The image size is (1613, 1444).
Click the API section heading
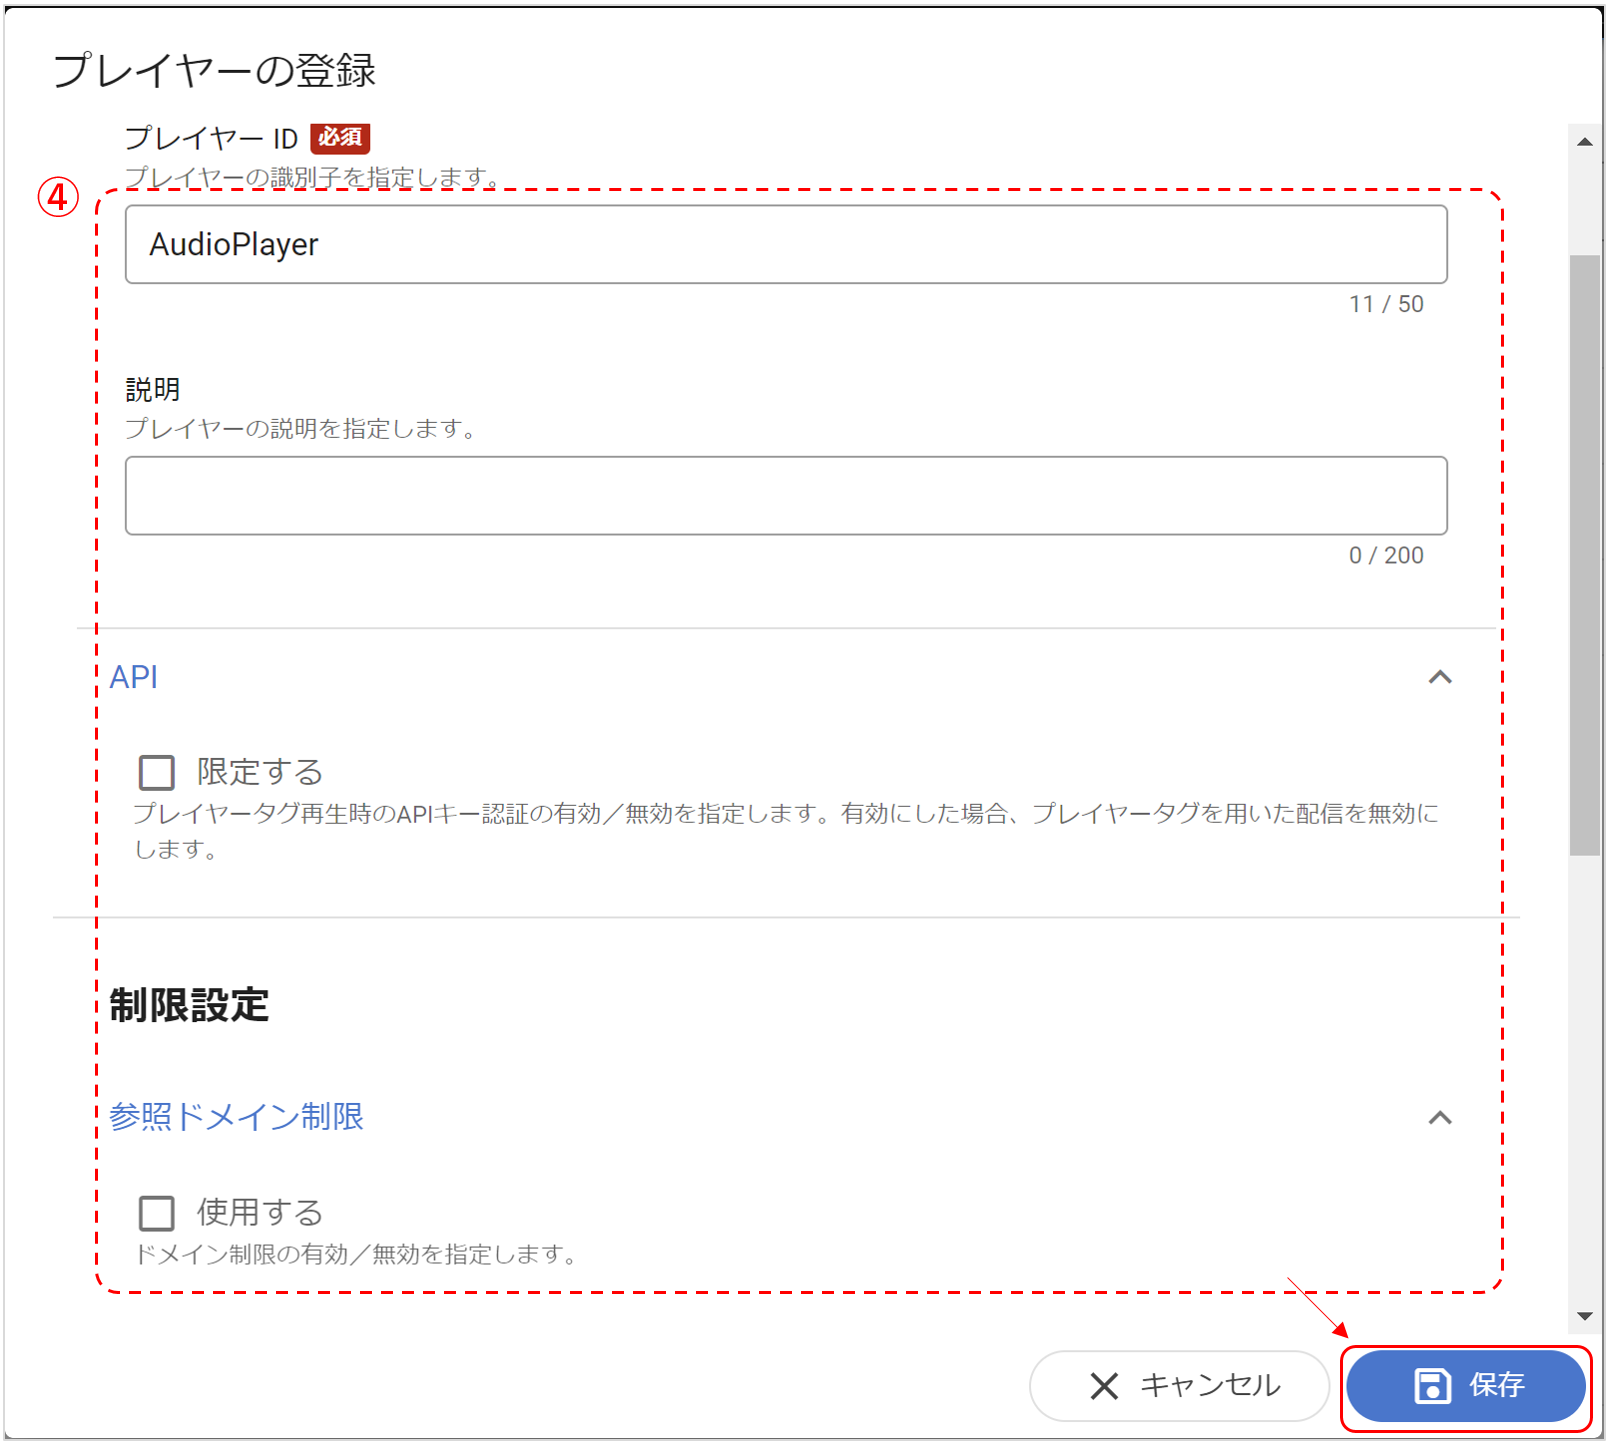[134, 677]
